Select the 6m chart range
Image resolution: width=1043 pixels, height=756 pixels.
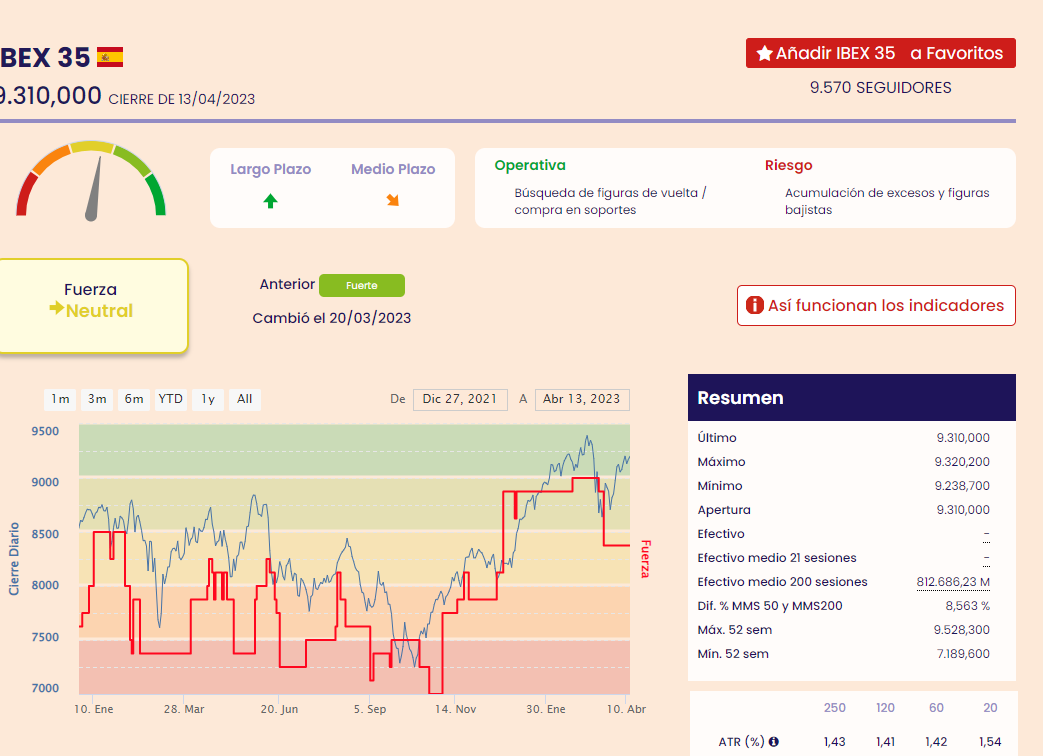click(134, 399)
